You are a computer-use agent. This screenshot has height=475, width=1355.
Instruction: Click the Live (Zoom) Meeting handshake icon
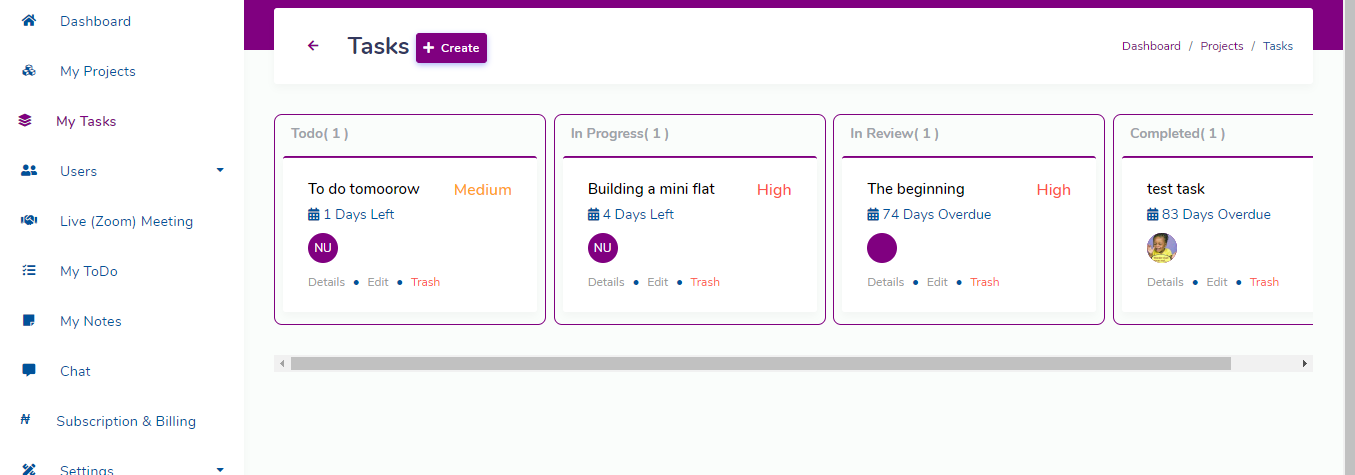[29, 221]
